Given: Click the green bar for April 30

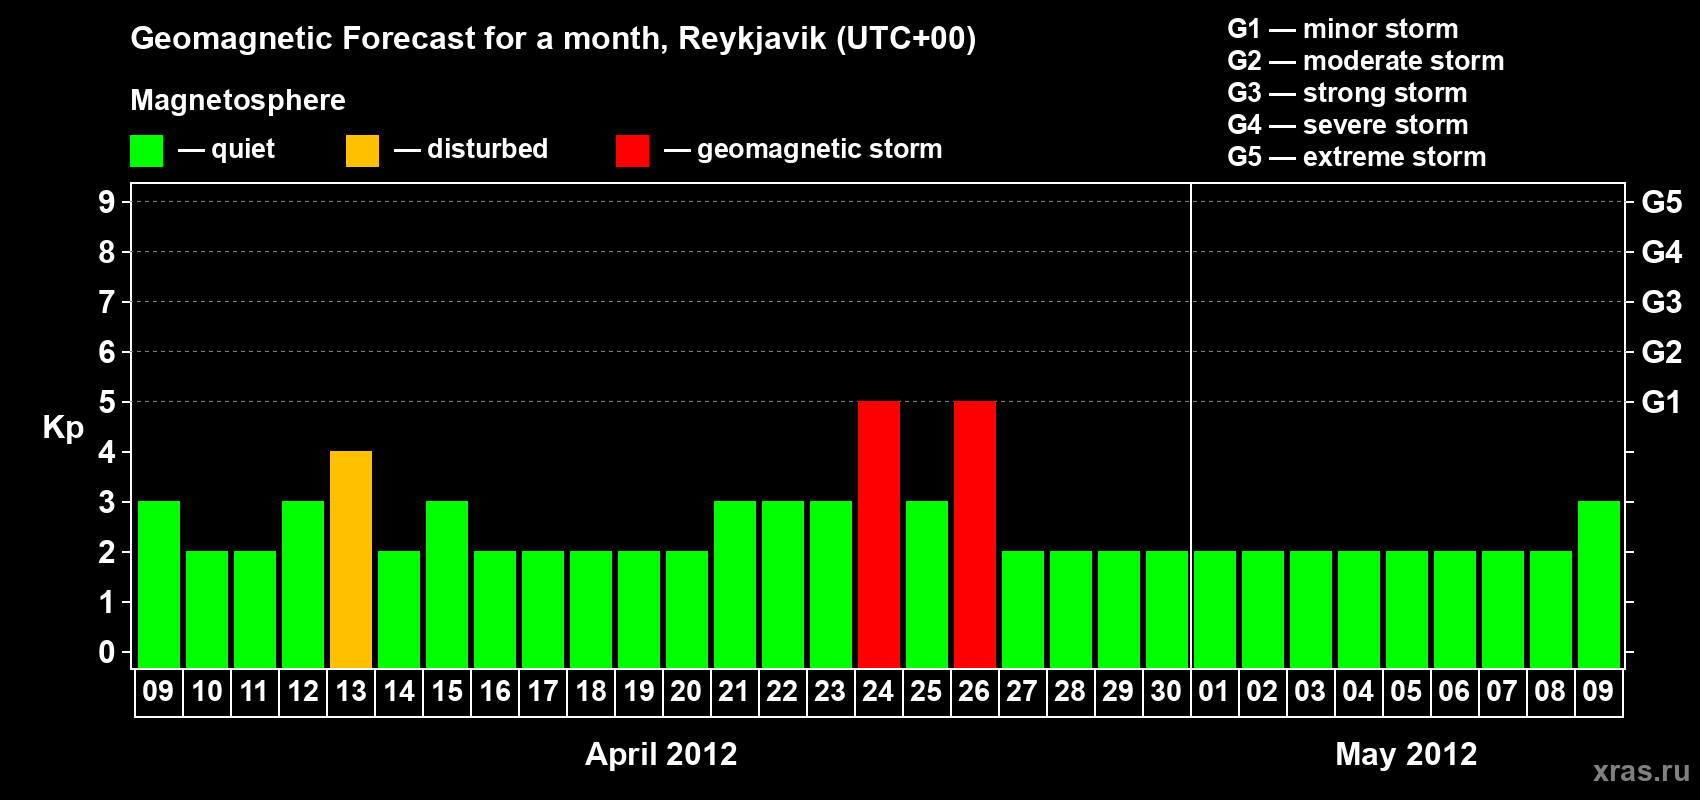Looking at the screenshot, I should [x=1167, y=609].
